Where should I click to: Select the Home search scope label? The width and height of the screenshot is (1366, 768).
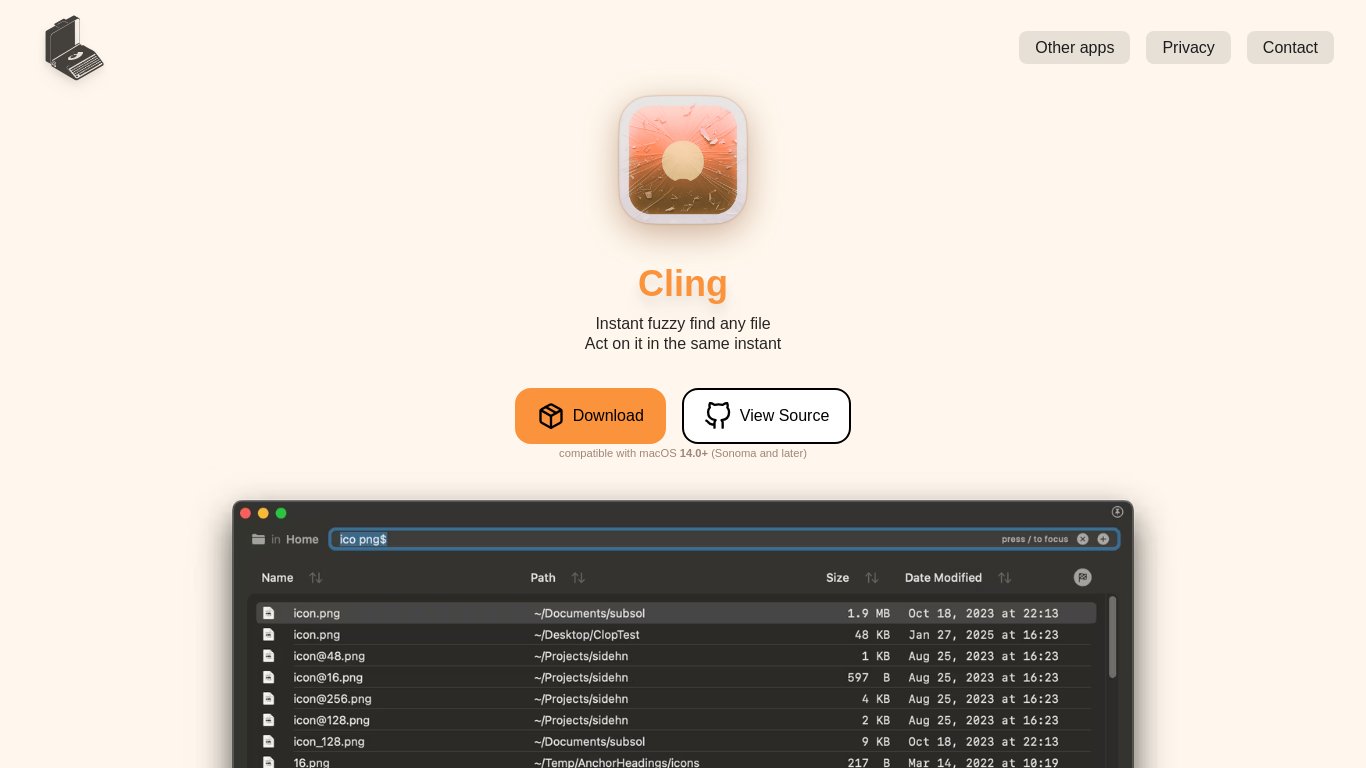pos(302,539)
